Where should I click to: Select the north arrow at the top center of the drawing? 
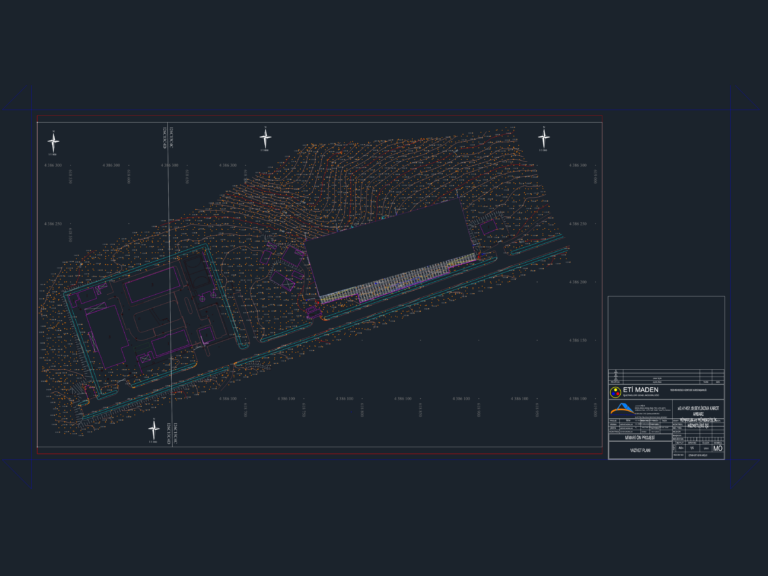click(265, 139)
